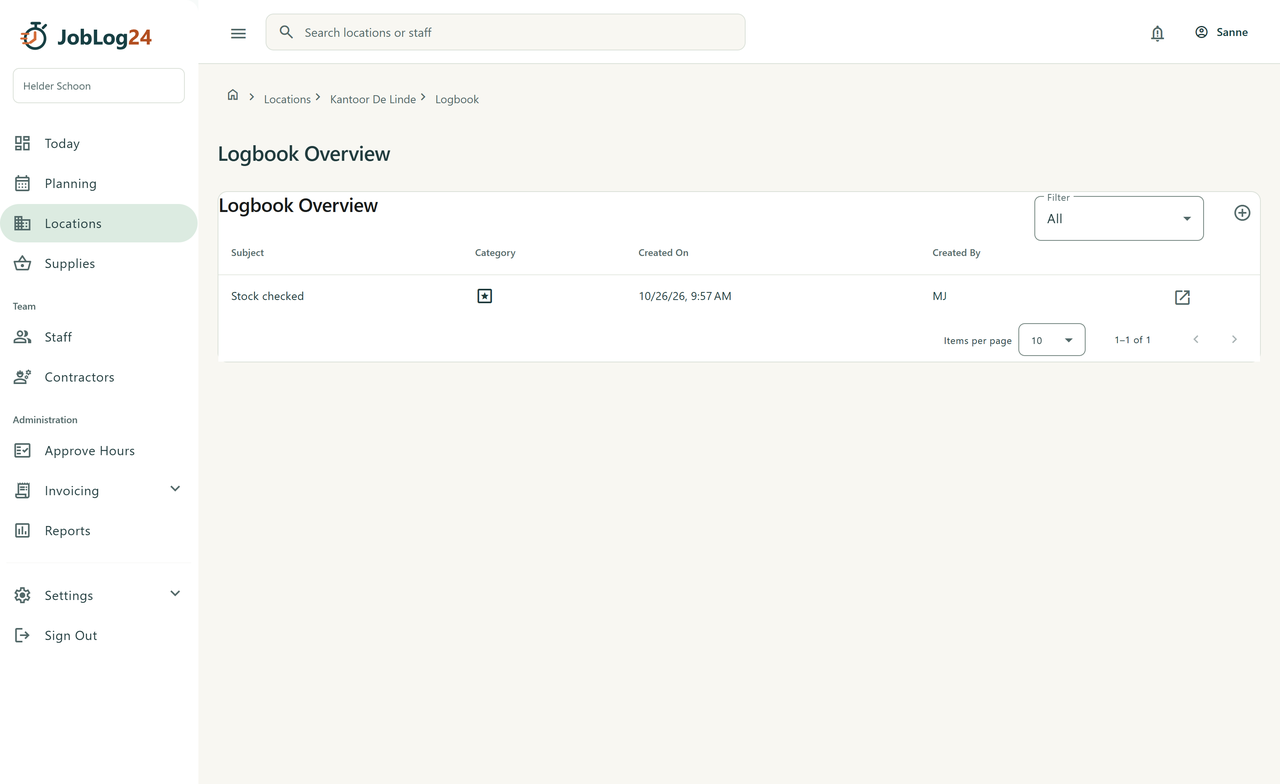1280x784 pixels.
Task: Open the notifications bell
Action: click(1157, 33)
